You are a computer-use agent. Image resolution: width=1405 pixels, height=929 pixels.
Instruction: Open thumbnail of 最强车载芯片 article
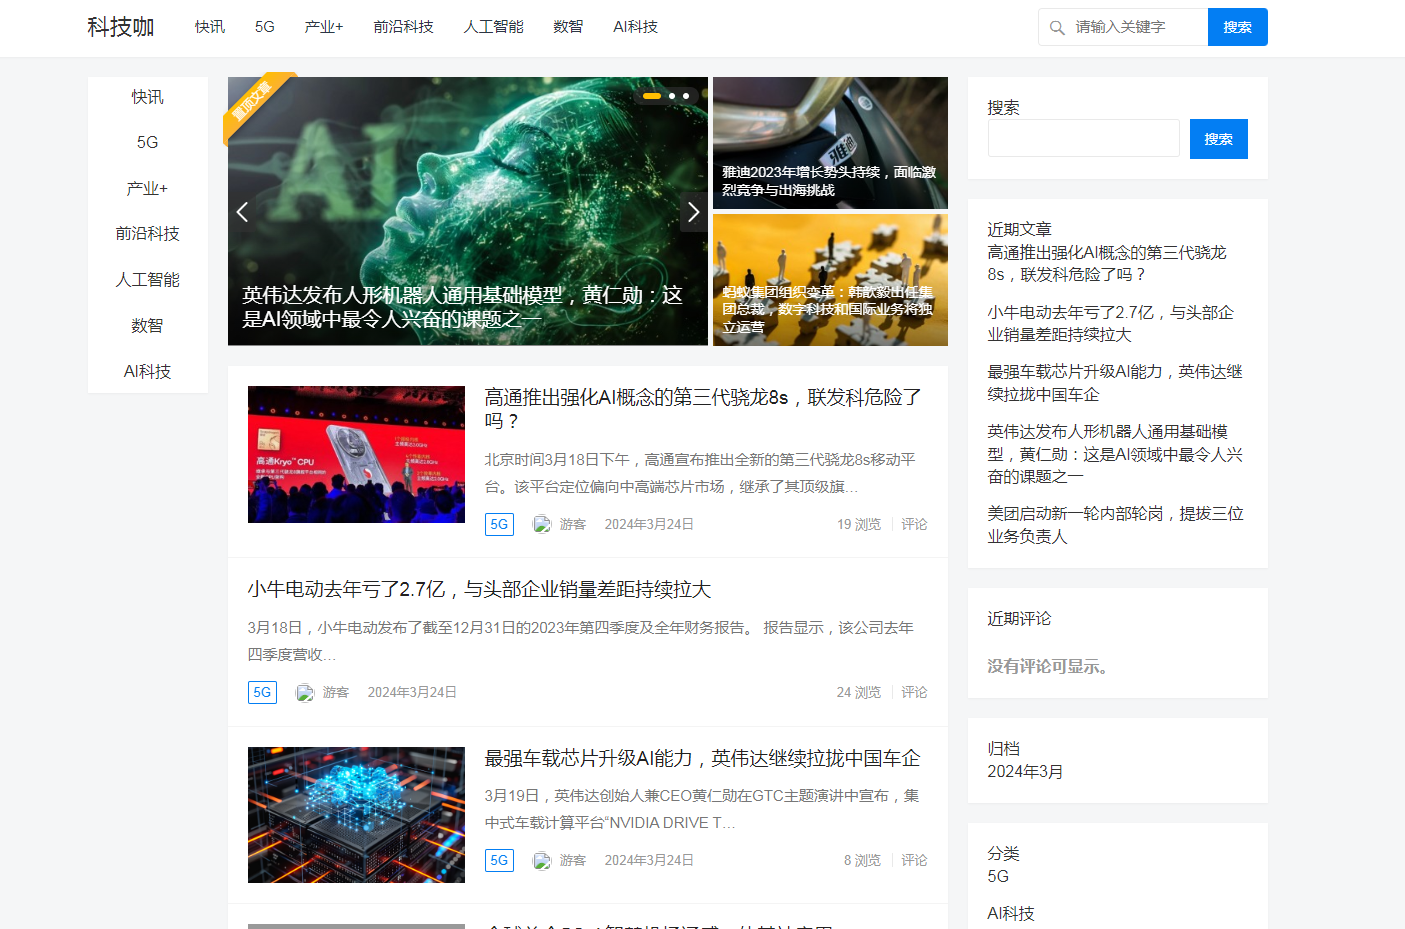tap(356, 815)
